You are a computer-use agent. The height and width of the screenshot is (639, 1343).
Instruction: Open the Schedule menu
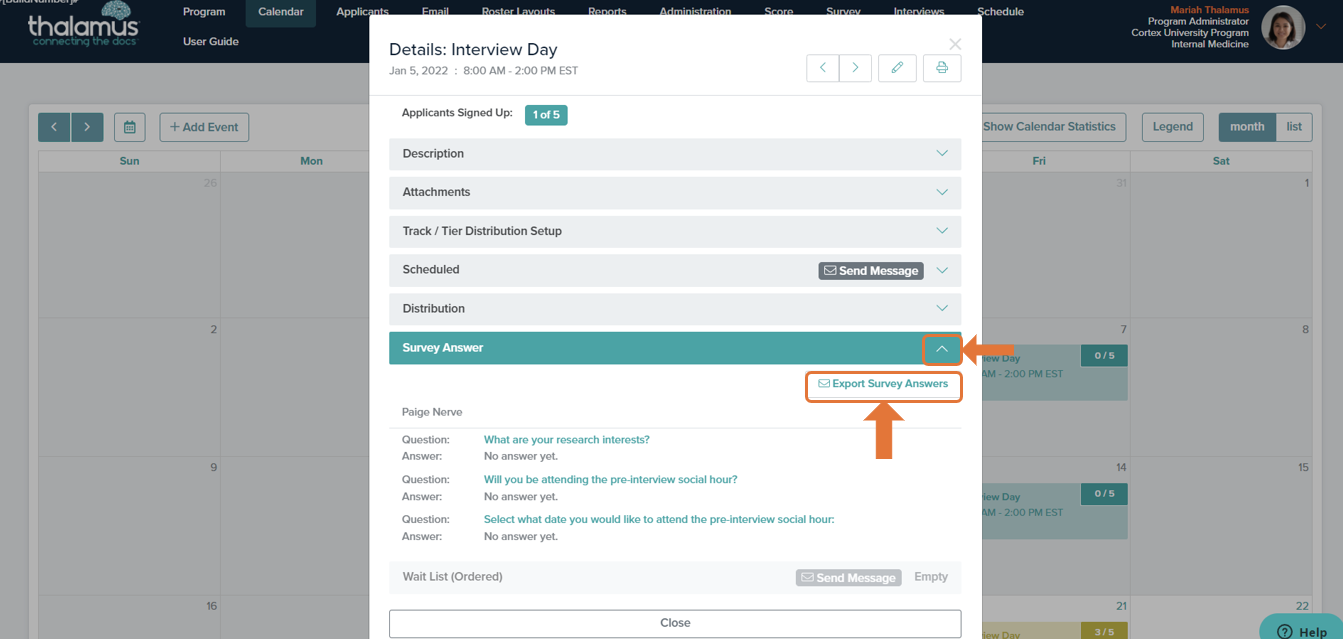click(x=1000, y=12)
